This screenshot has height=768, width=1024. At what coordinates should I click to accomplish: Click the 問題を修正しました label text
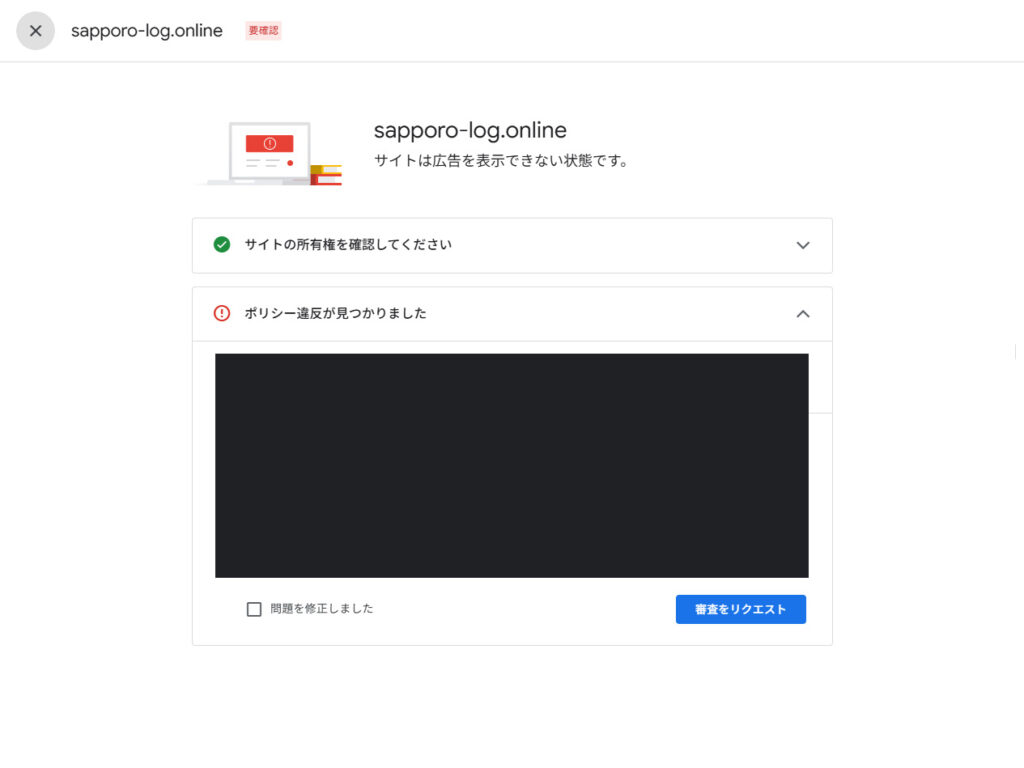322,609
